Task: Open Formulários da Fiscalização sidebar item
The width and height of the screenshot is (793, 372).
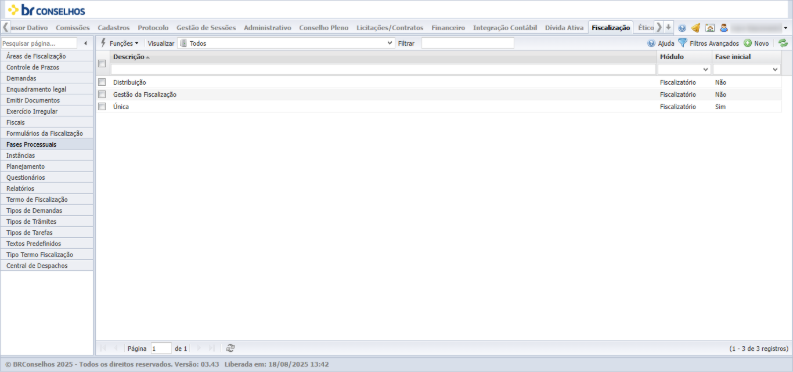Action: (47, 133)
